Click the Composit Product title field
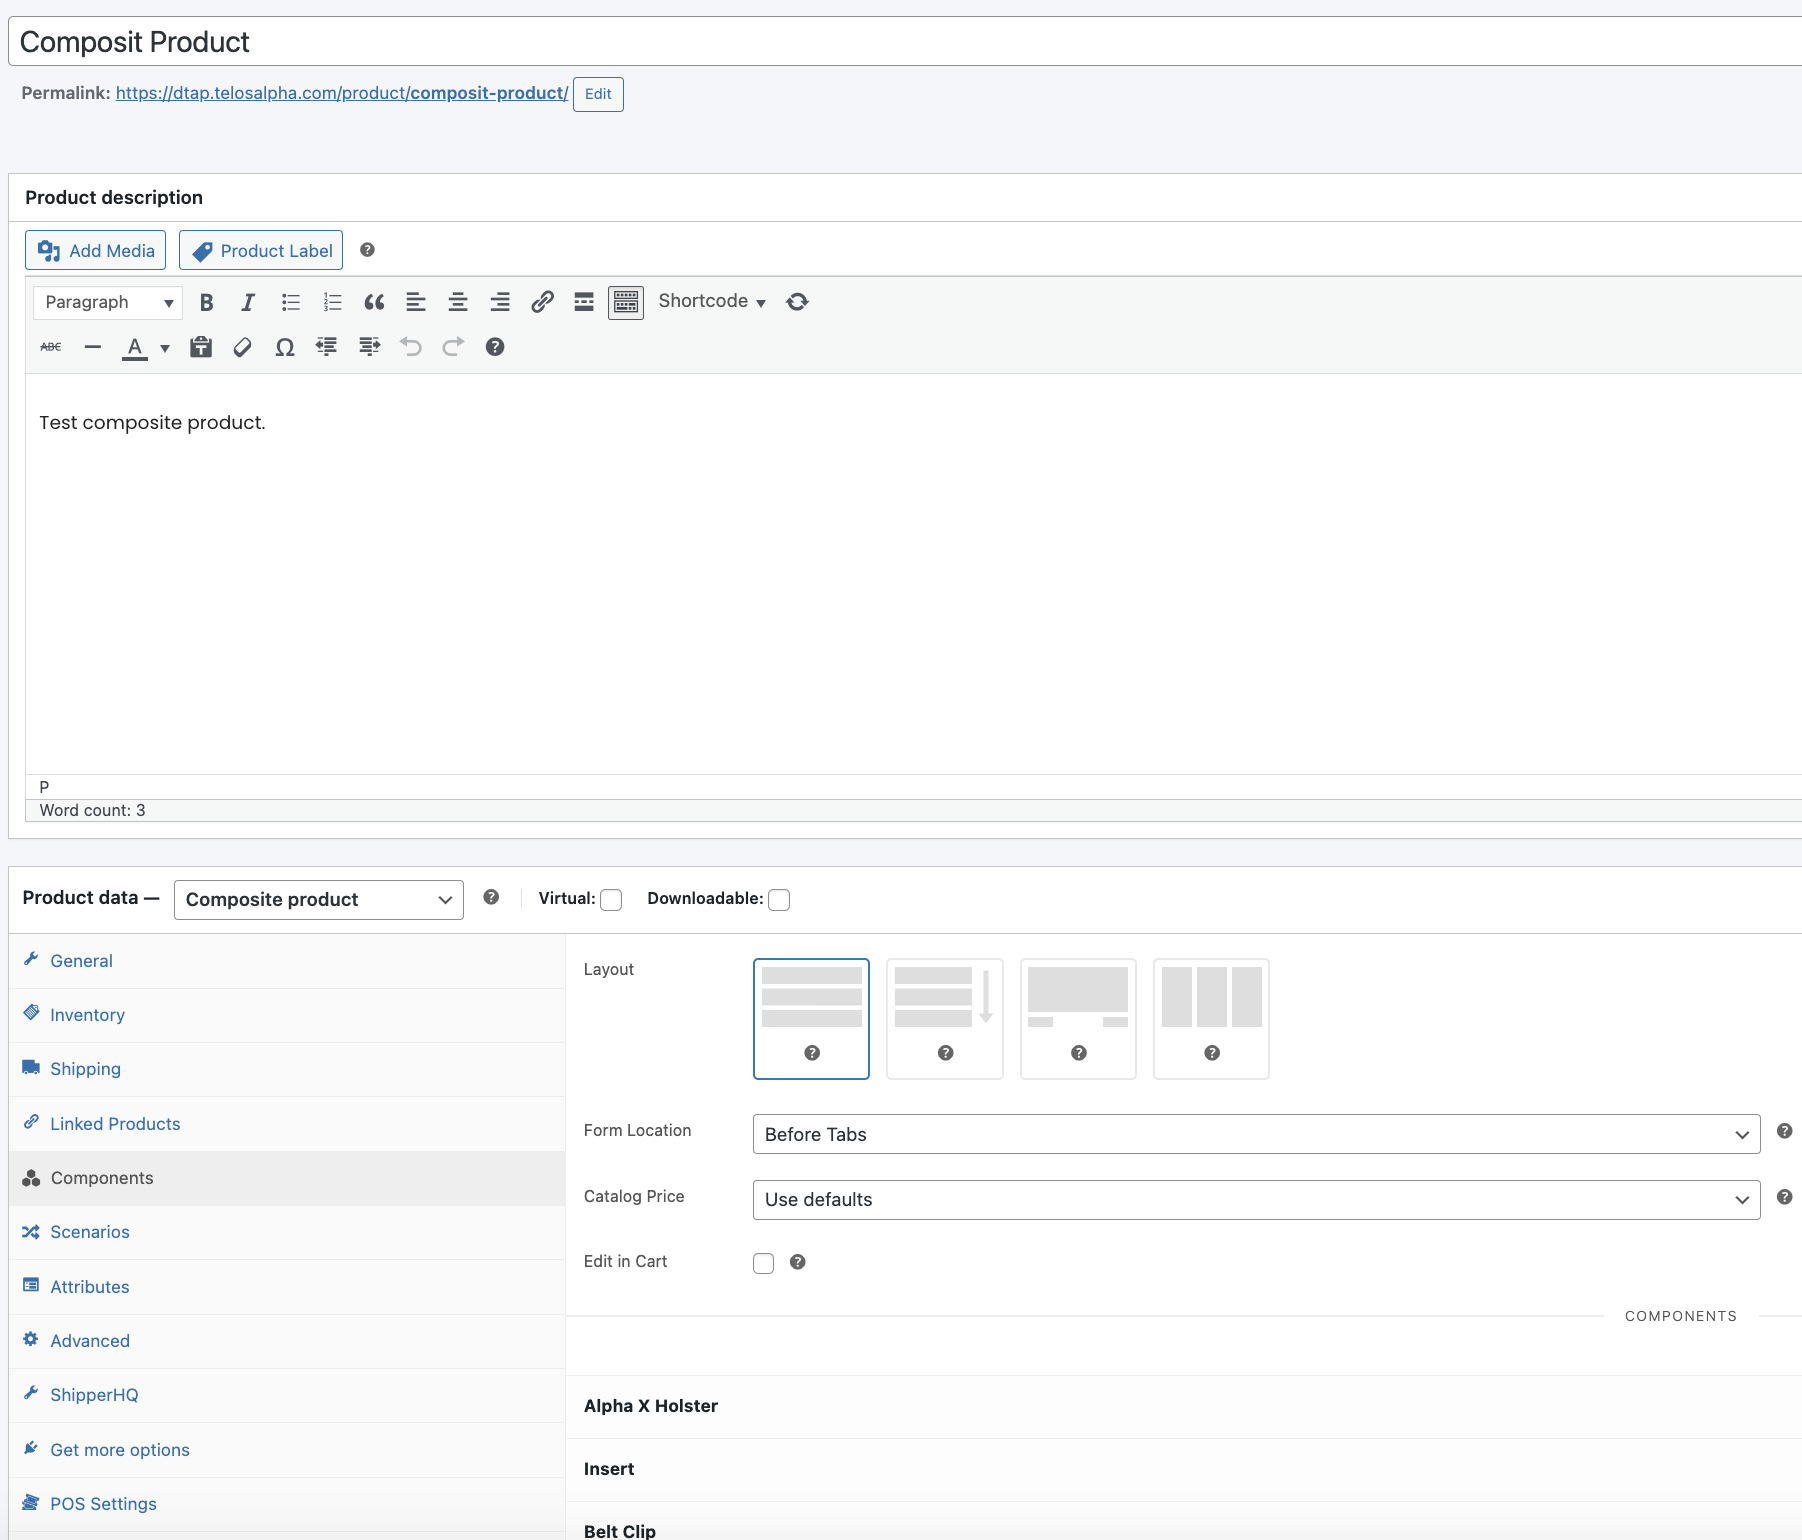This screenshot has width=1802, height=1540. (x=905, y=42)
